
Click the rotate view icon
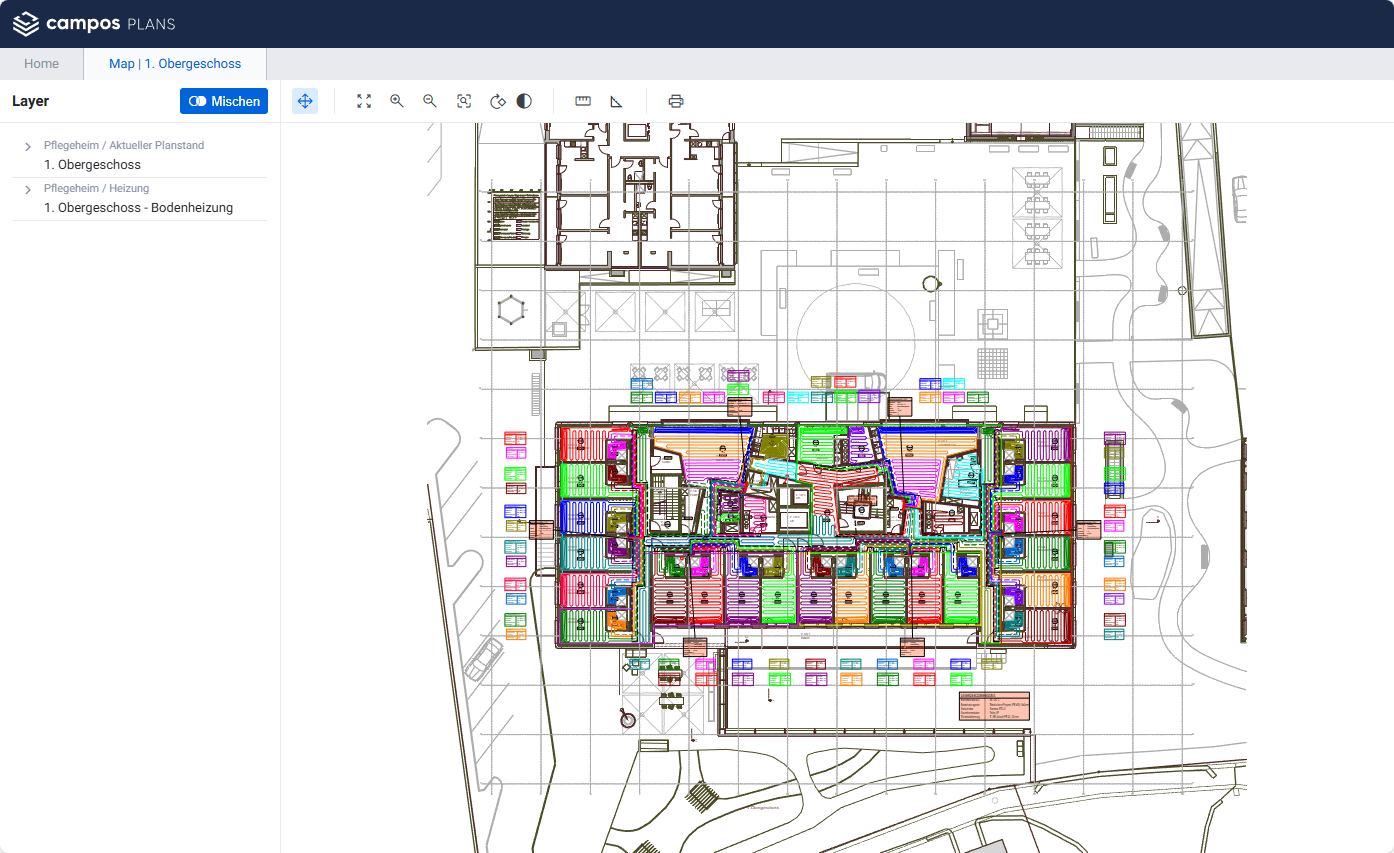(497, 101)
